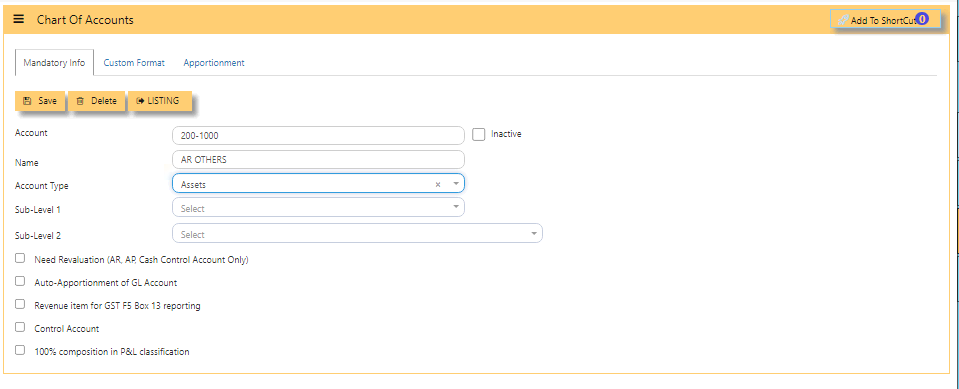Delete the current account
959x389 pixels.
97,101
